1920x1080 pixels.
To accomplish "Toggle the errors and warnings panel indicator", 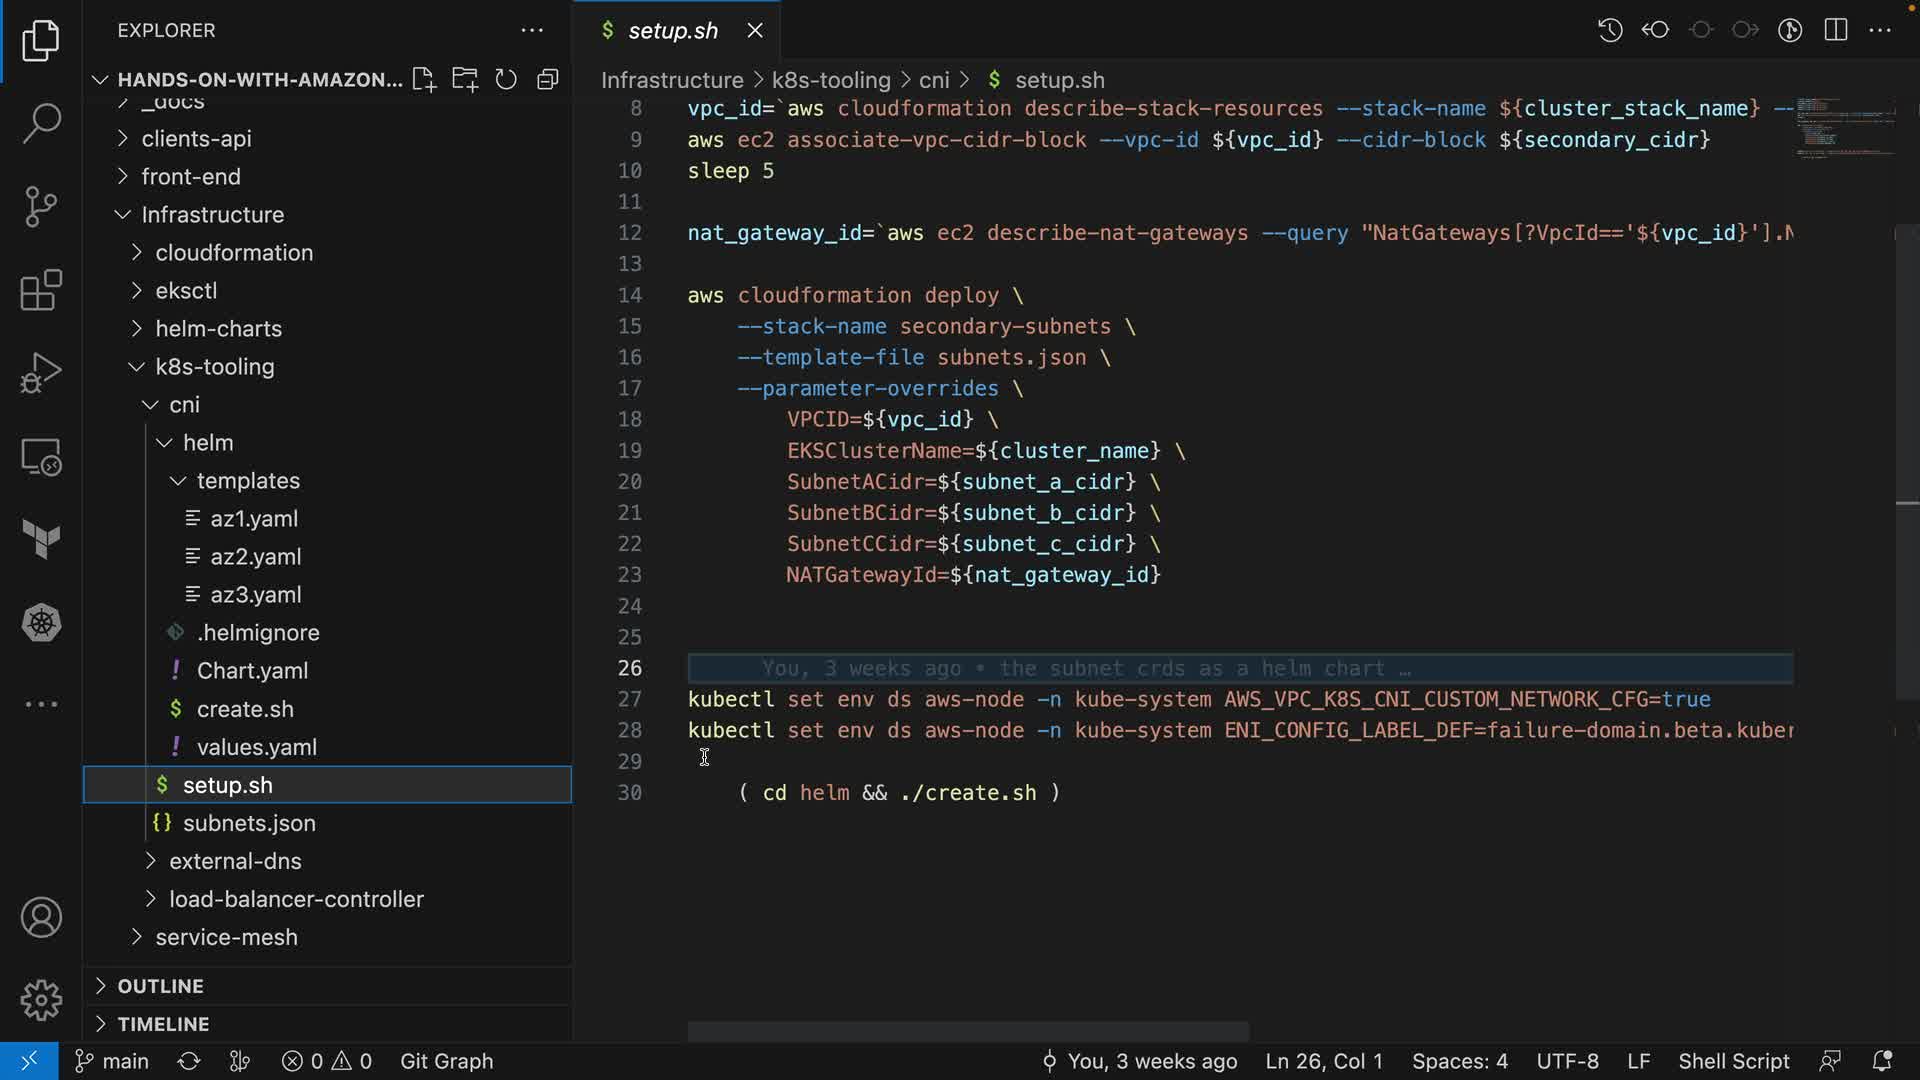I will click(327, 1061).
